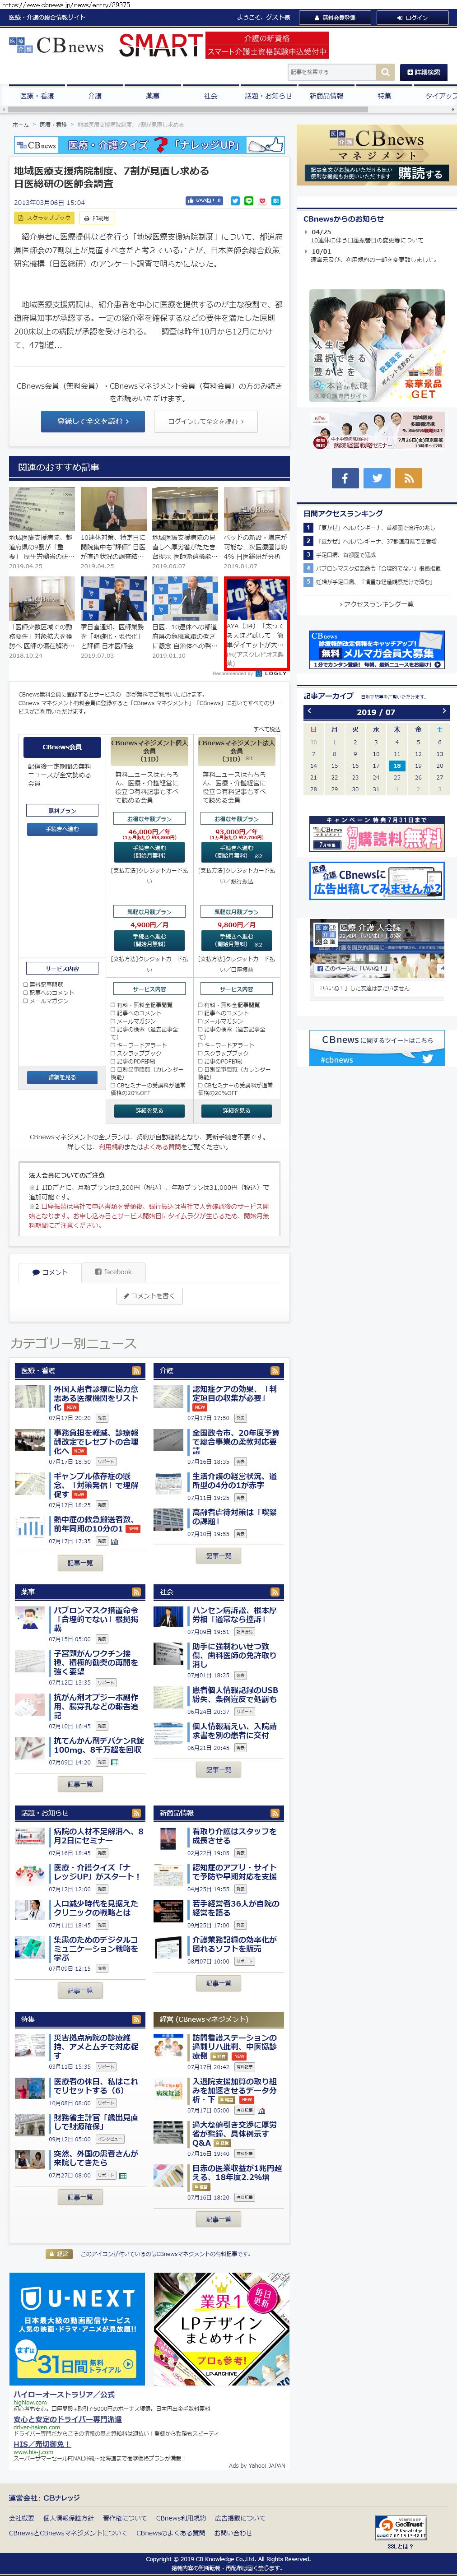Switch to the facebook comments tab
Screen dimensions: 457x2576
(113, 1272)
